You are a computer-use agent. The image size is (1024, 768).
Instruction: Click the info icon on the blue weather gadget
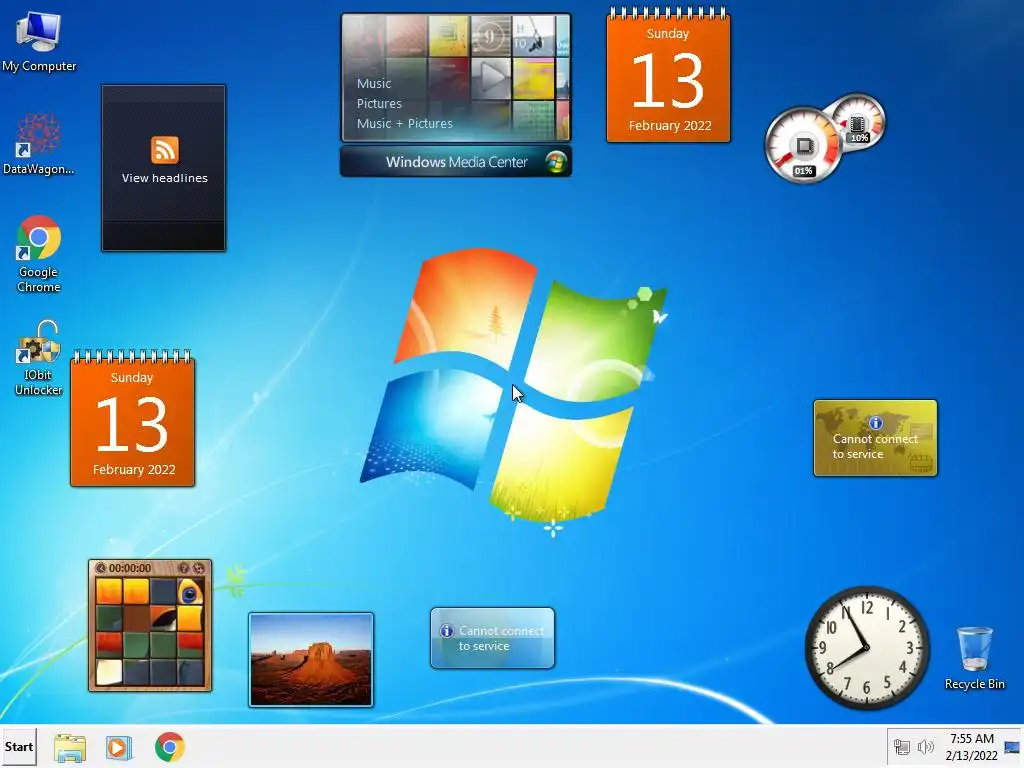coord(447,631)
